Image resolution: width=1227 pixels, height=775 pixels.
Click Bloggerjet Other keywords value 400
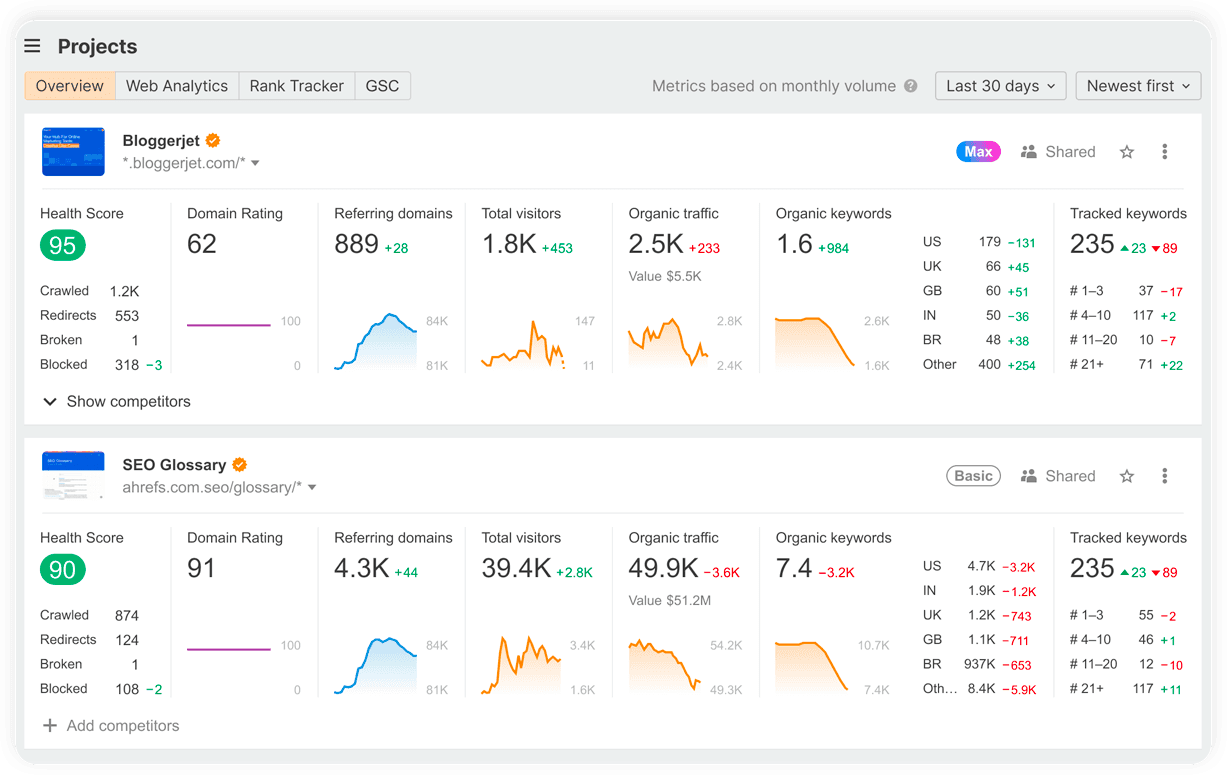click(x=990, y=365)
